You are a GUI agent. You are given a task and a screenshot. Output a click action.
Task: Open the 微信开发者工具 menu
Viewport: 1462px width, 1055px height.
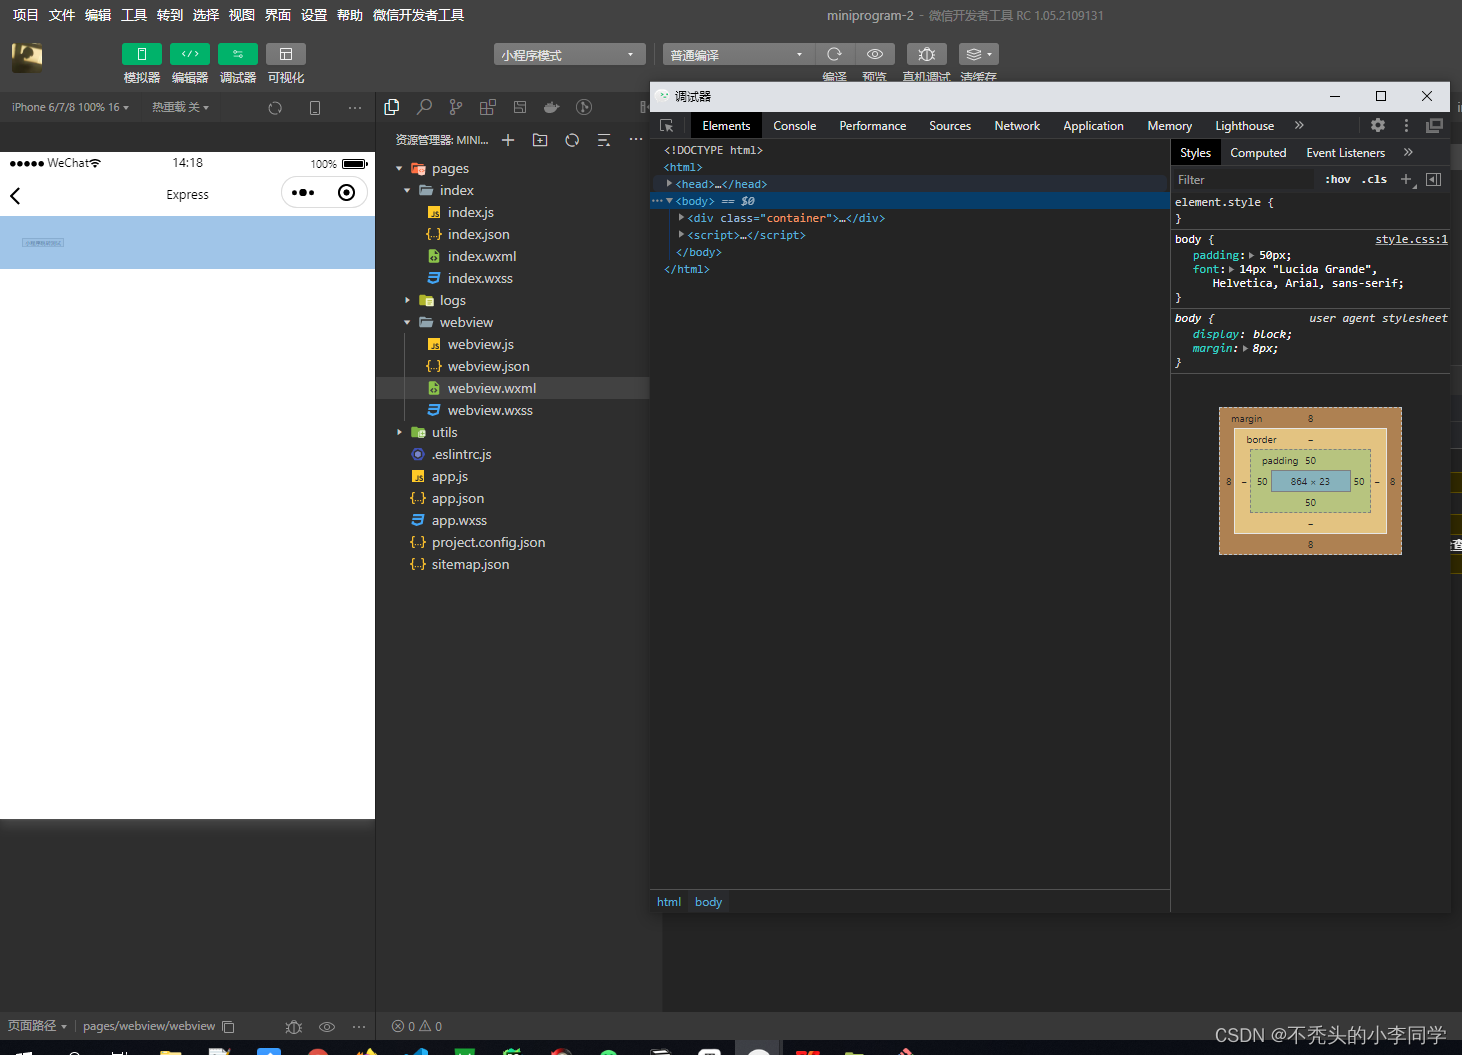(x=418, y=15)
